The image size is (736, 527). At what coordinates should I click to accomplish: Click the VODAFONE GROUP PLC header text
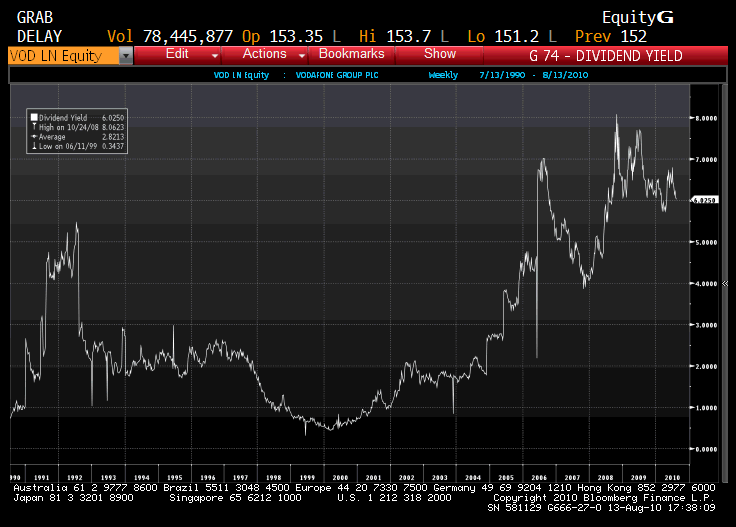337,75
